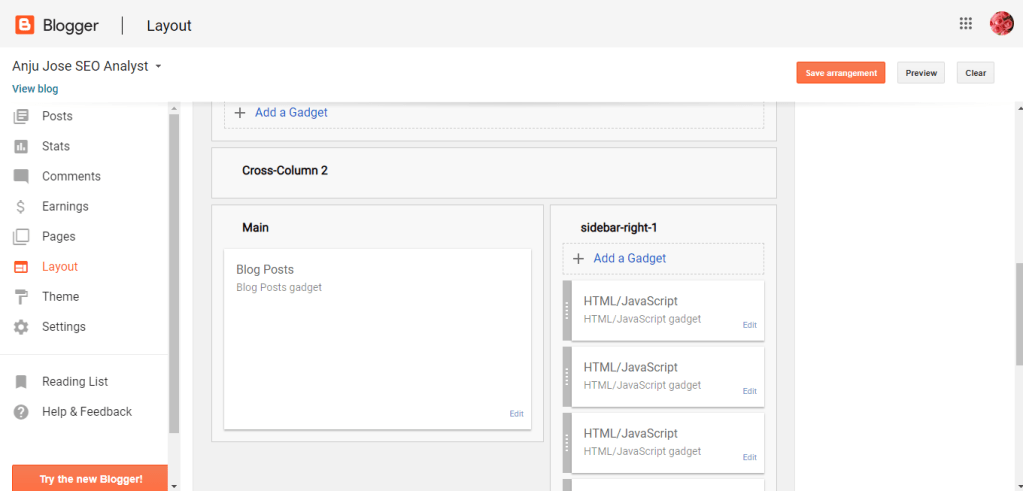Click the sidebar scroll down arrow
Image resolution: width=1023 pixels, height=491 pixels.
pyautogui.click(x=174, y=486)
